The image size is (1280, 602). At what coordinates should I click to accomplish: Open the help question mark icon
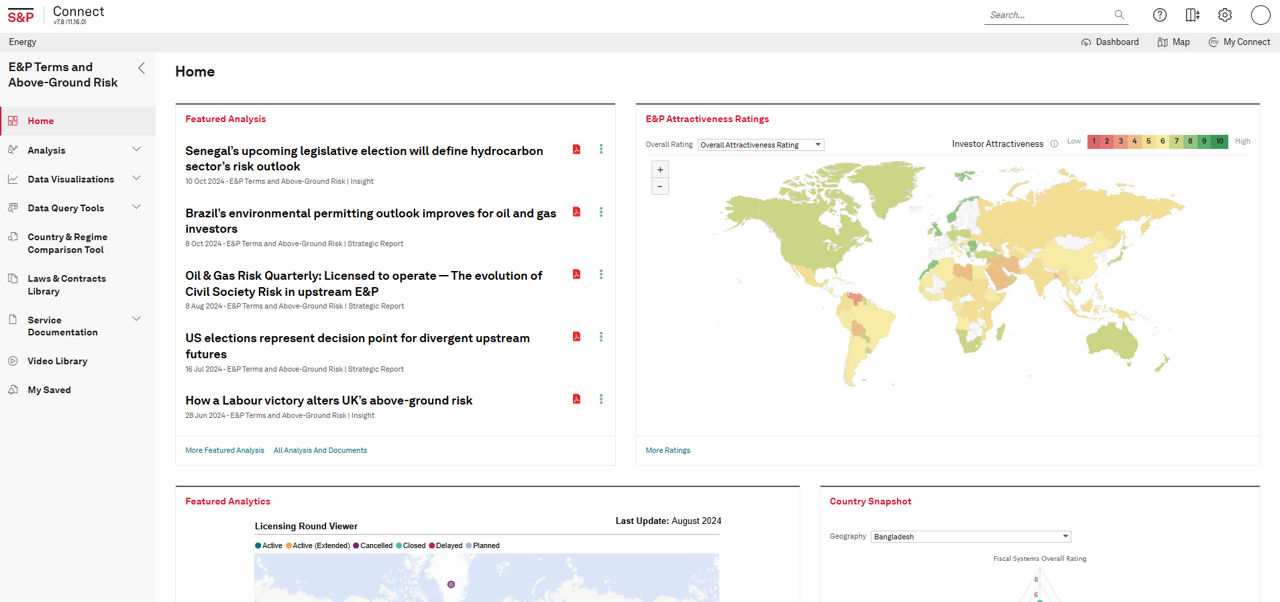pyautogui.click(x=1160, y=15)
